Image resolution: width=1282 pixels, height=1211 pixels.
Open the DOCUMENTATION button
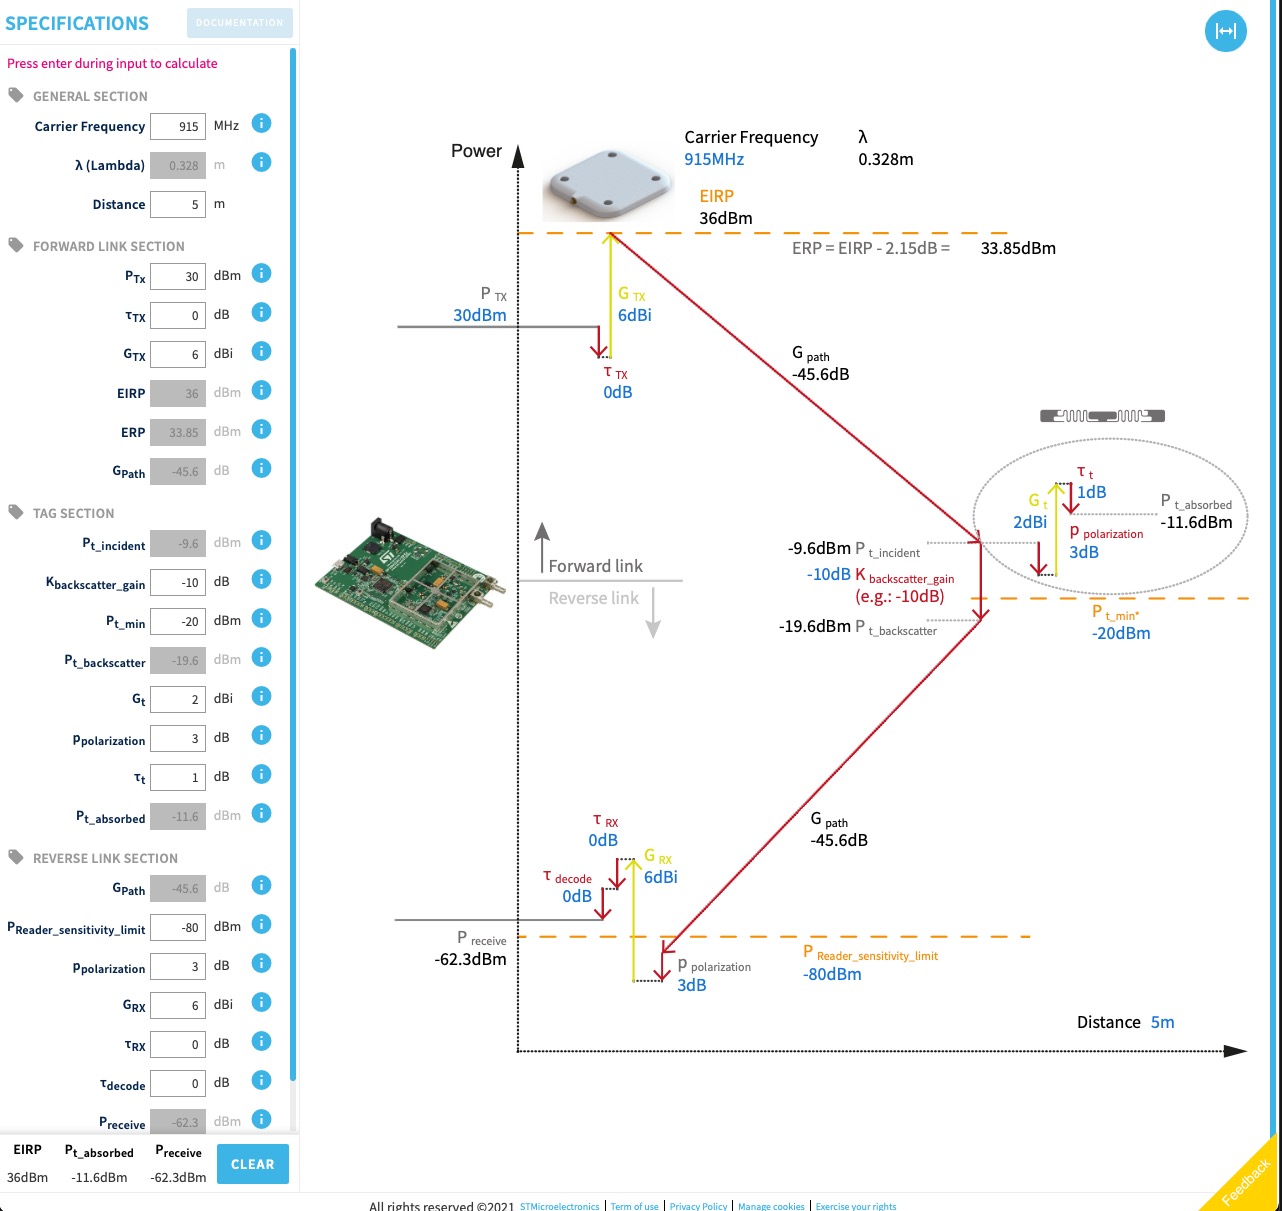[240, 23]
